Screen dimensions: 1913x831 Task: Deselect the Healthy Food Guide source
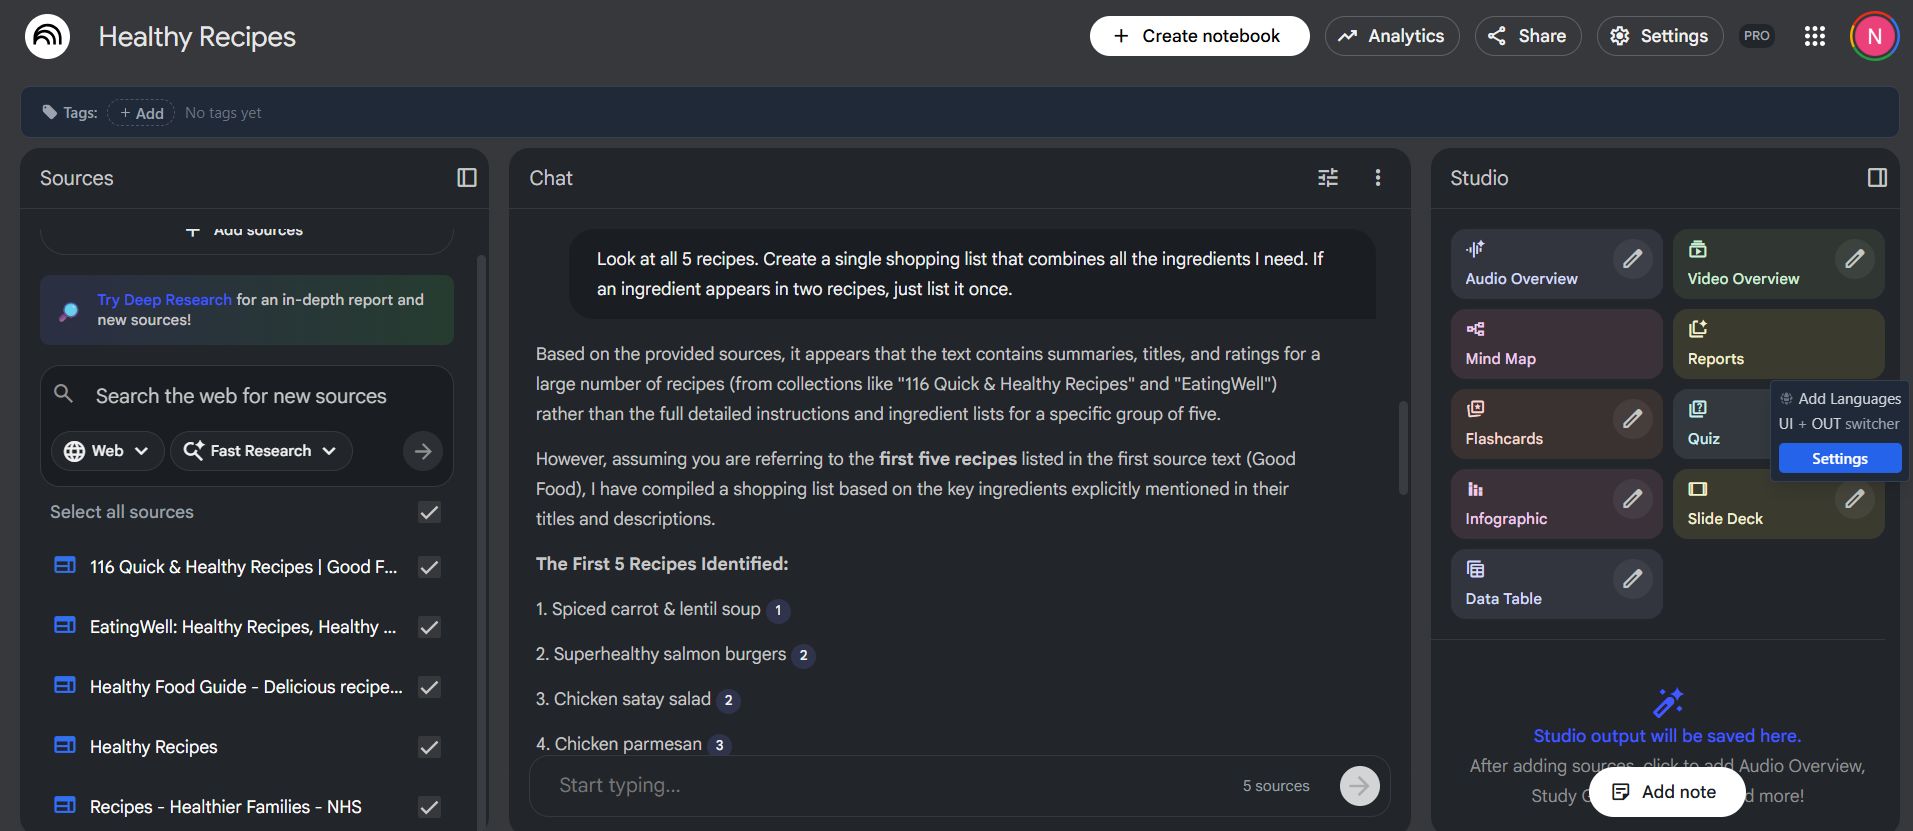point(428,687)
